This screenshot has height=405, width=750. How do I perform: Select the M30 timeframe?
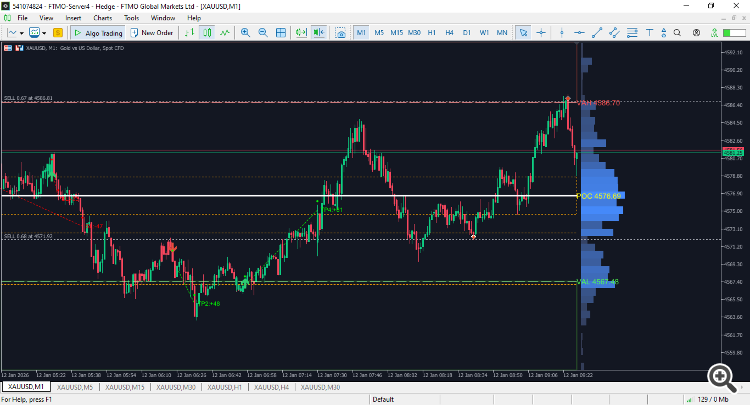point(414,33)
